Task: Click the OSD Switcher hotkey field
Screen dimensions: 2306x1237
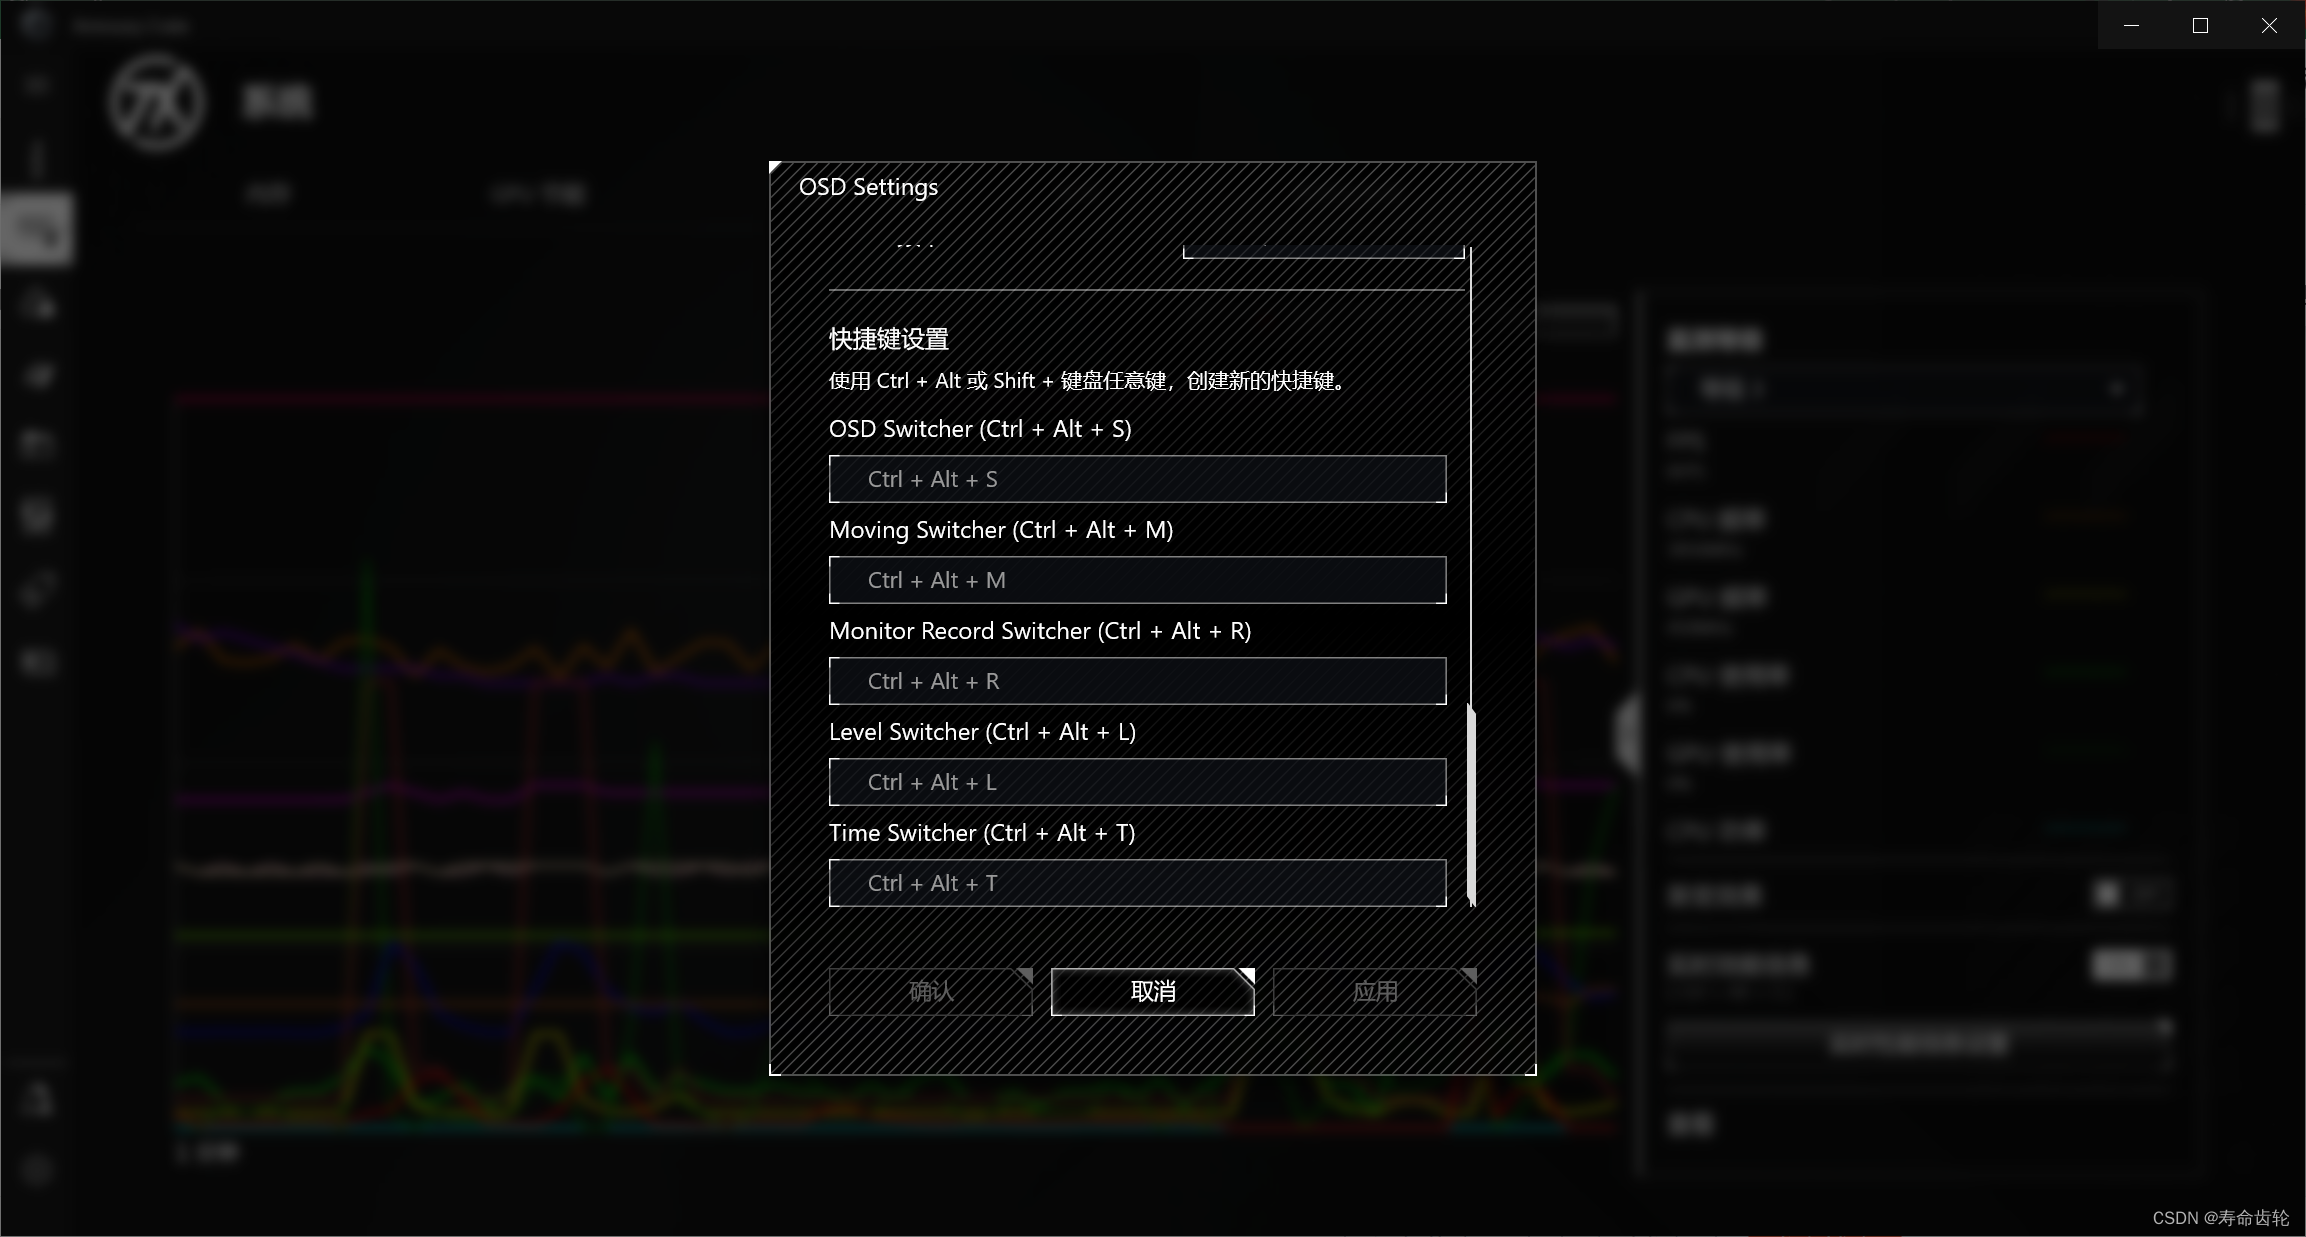Action: coord(1137,479)
